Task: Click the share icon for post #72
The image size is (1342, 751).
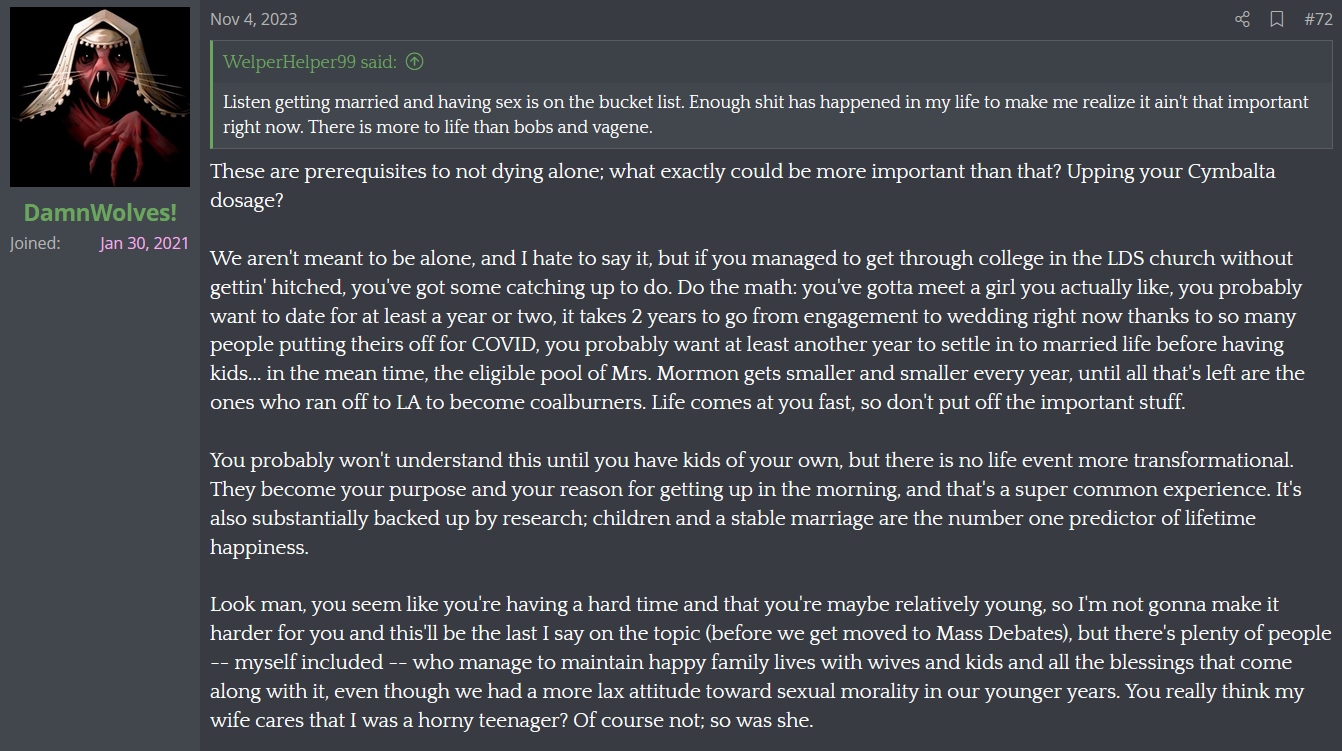Action: click(x=1242, y=19)
